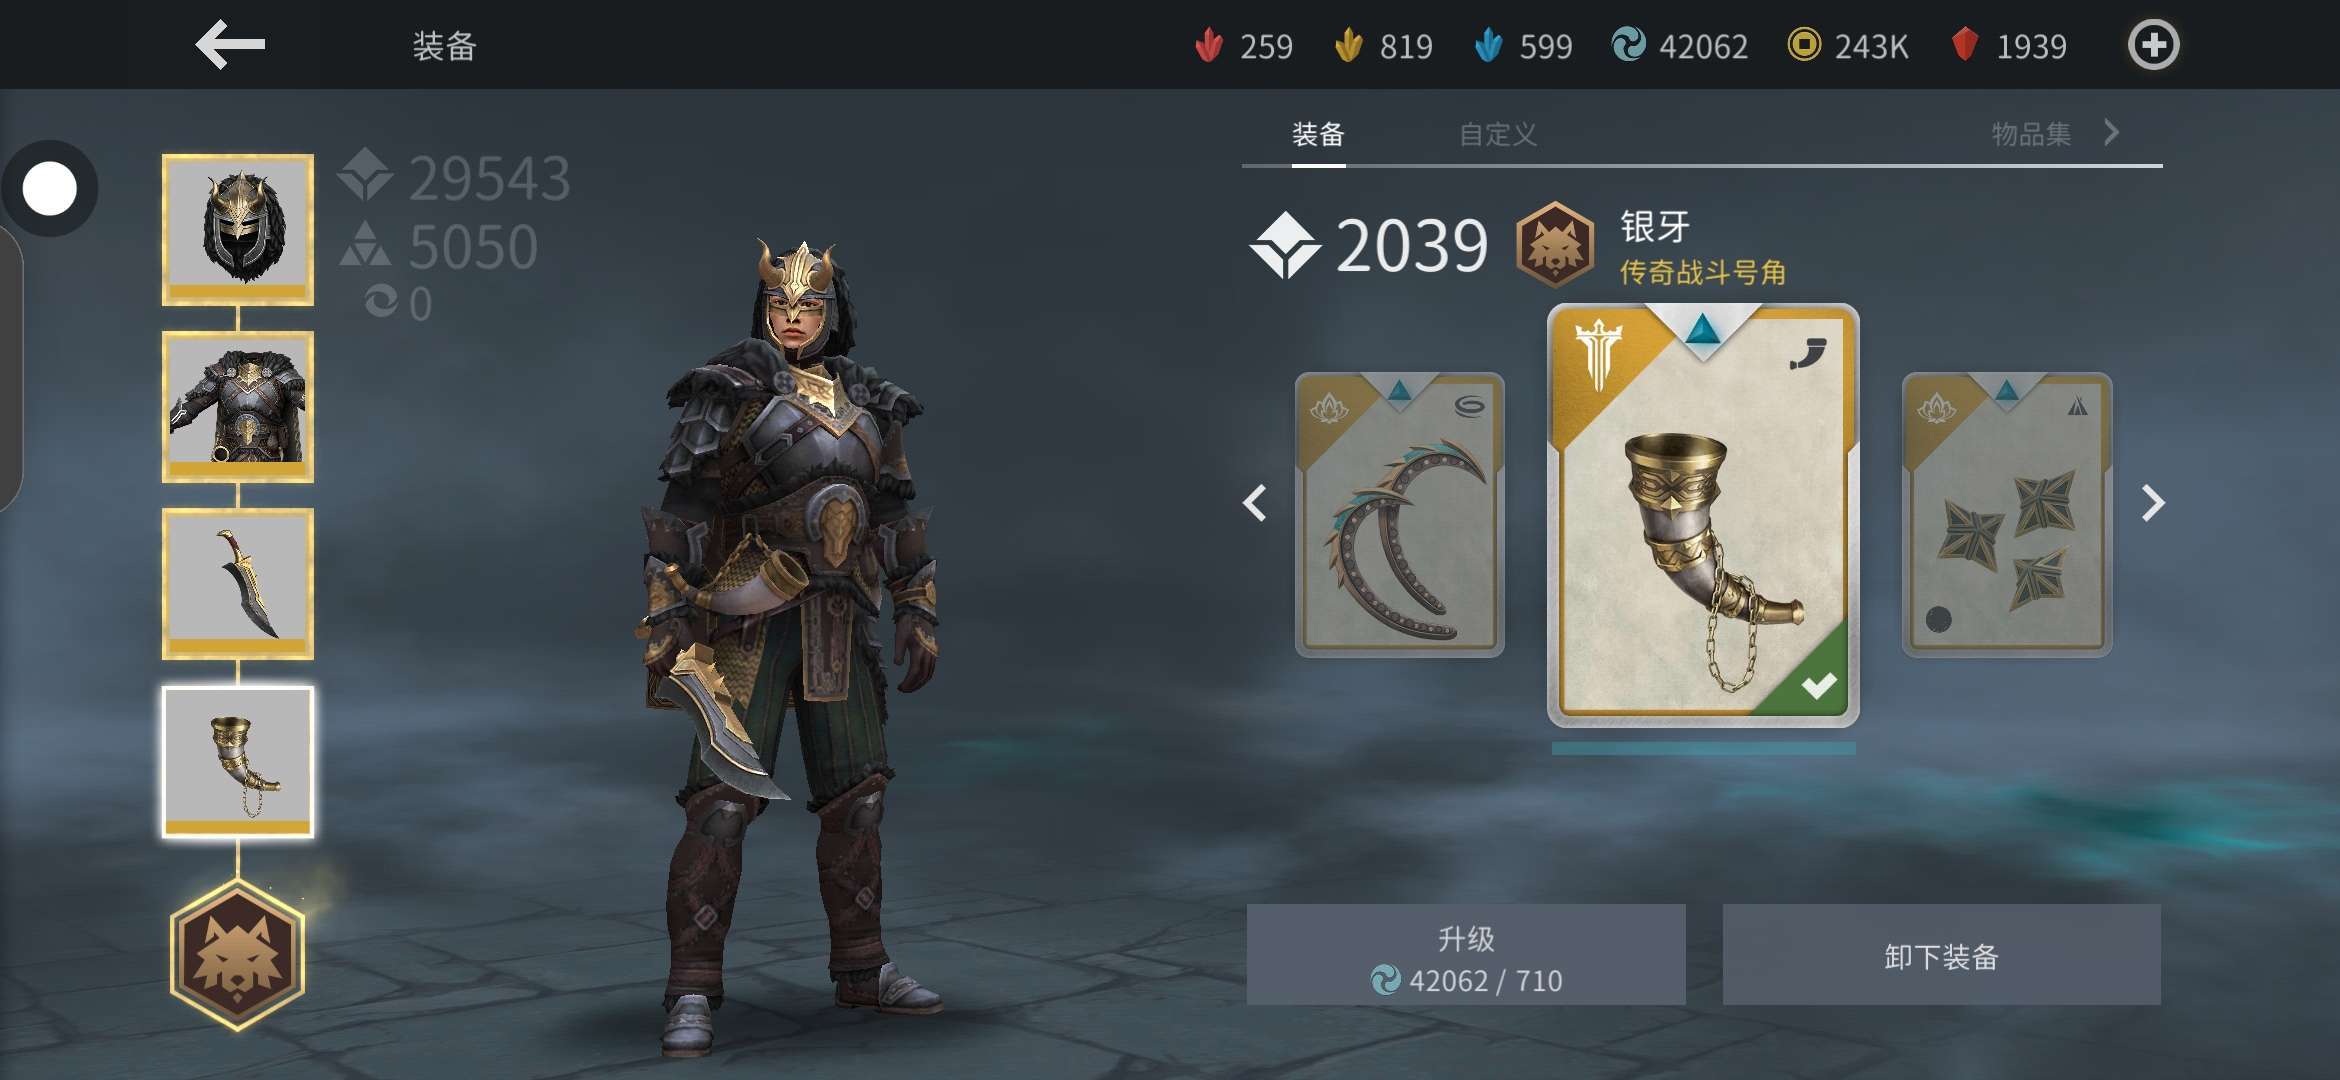Show previous item with left chevron

coord(1255,503)
